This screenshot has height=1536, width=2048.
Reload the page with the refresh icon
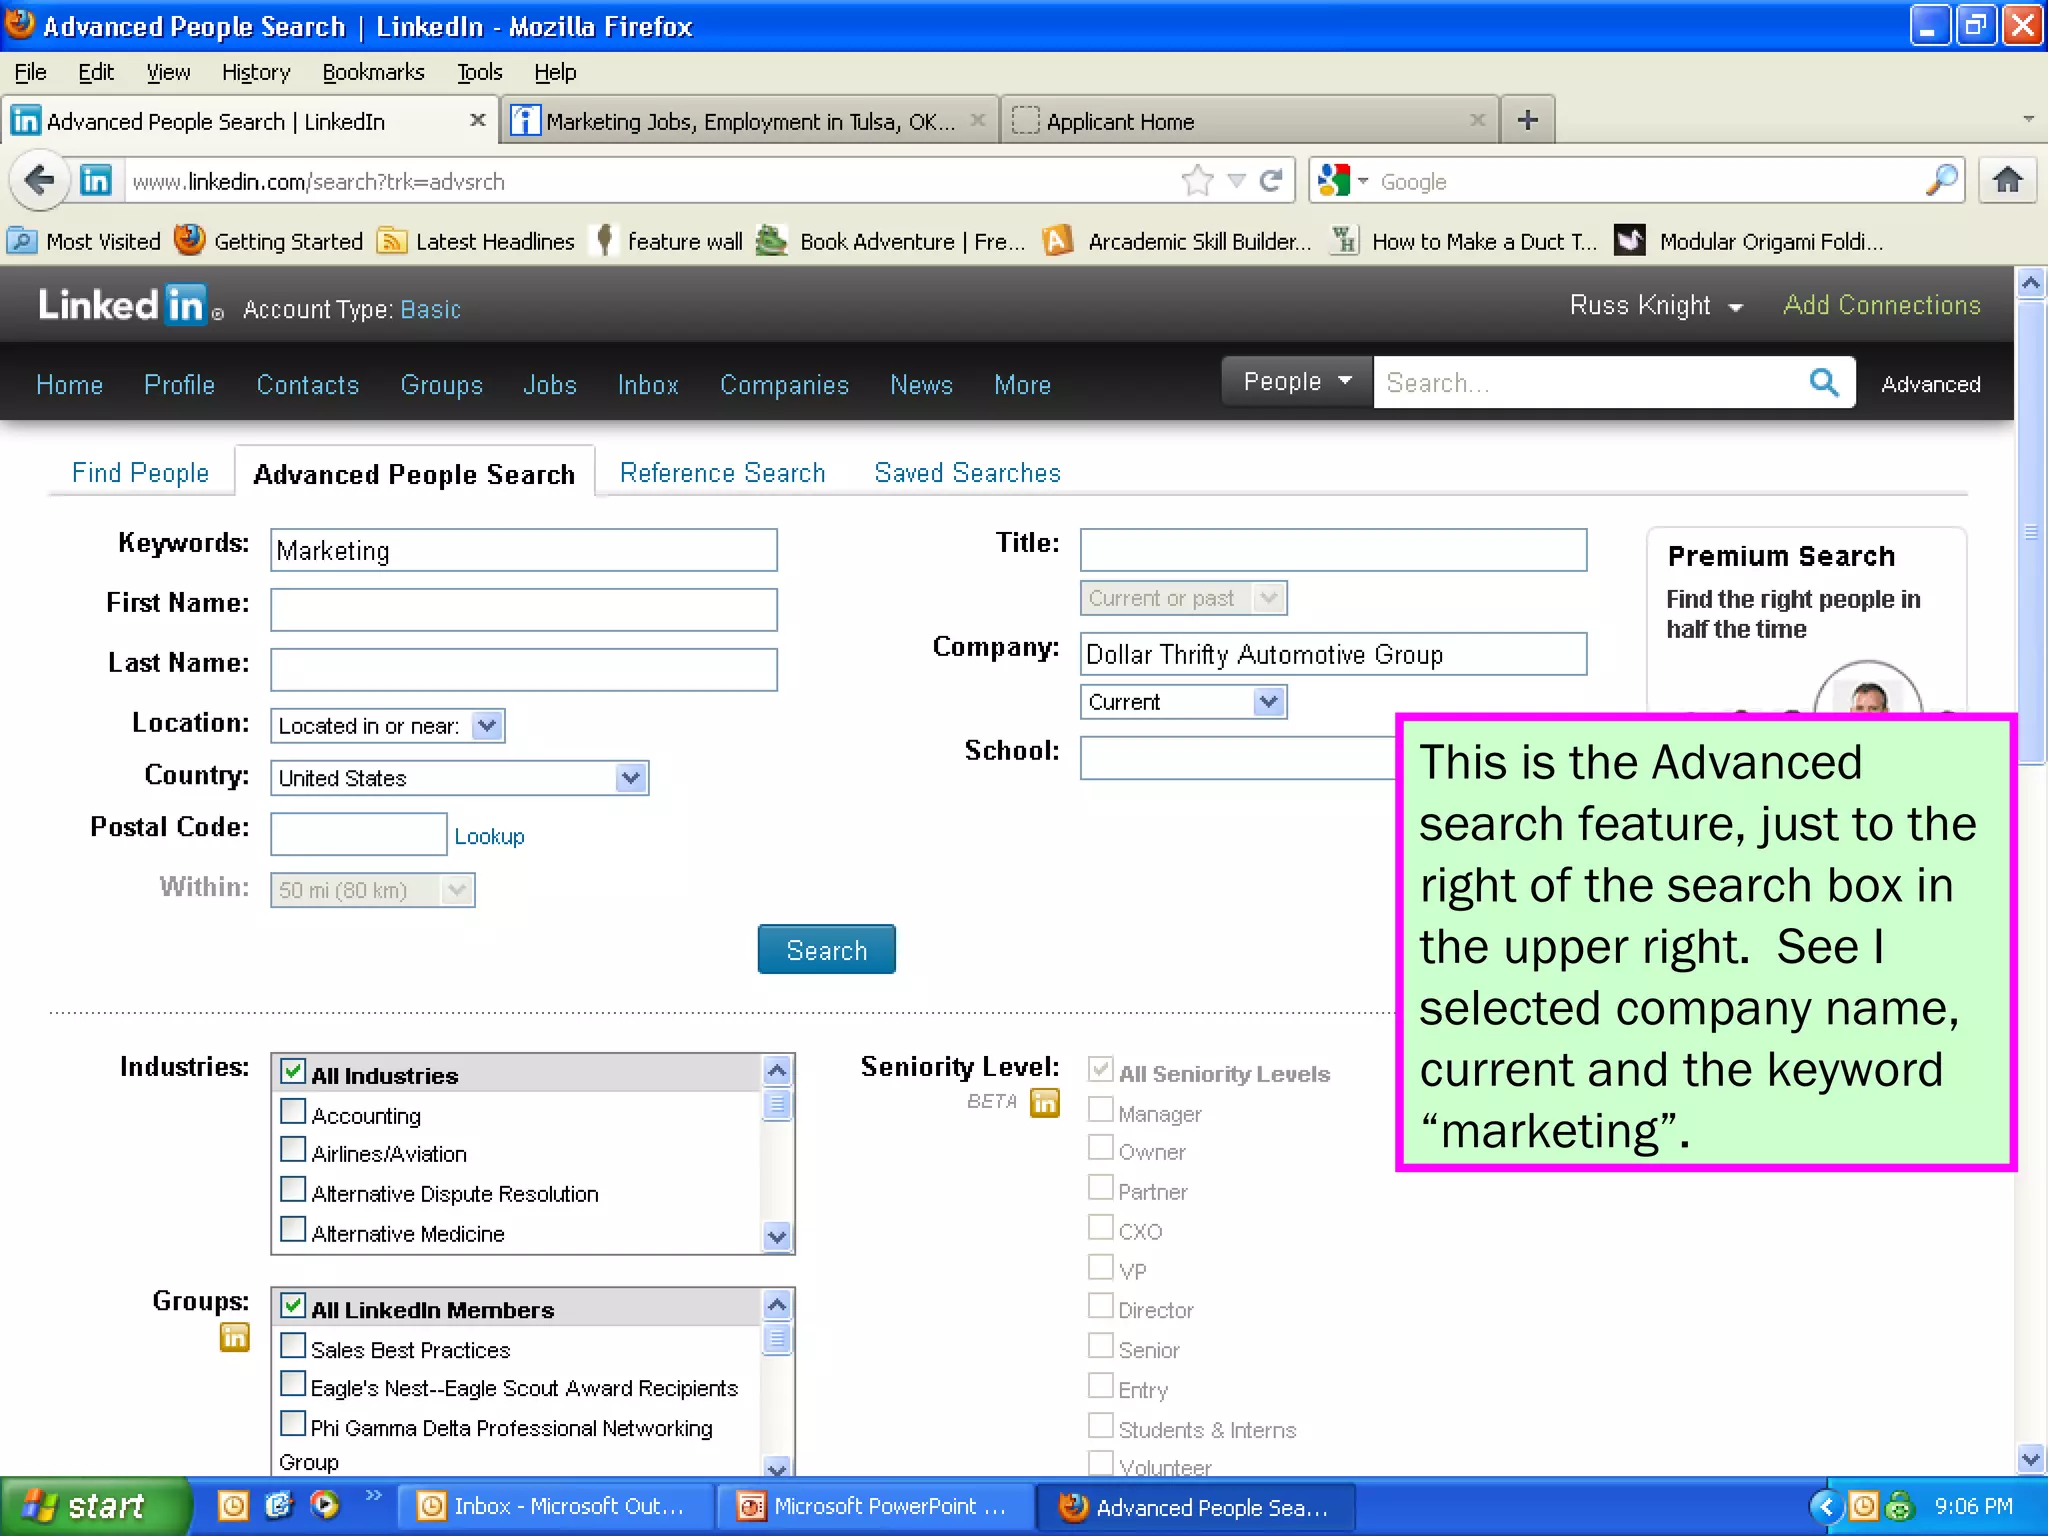[x=1271, y=181]
